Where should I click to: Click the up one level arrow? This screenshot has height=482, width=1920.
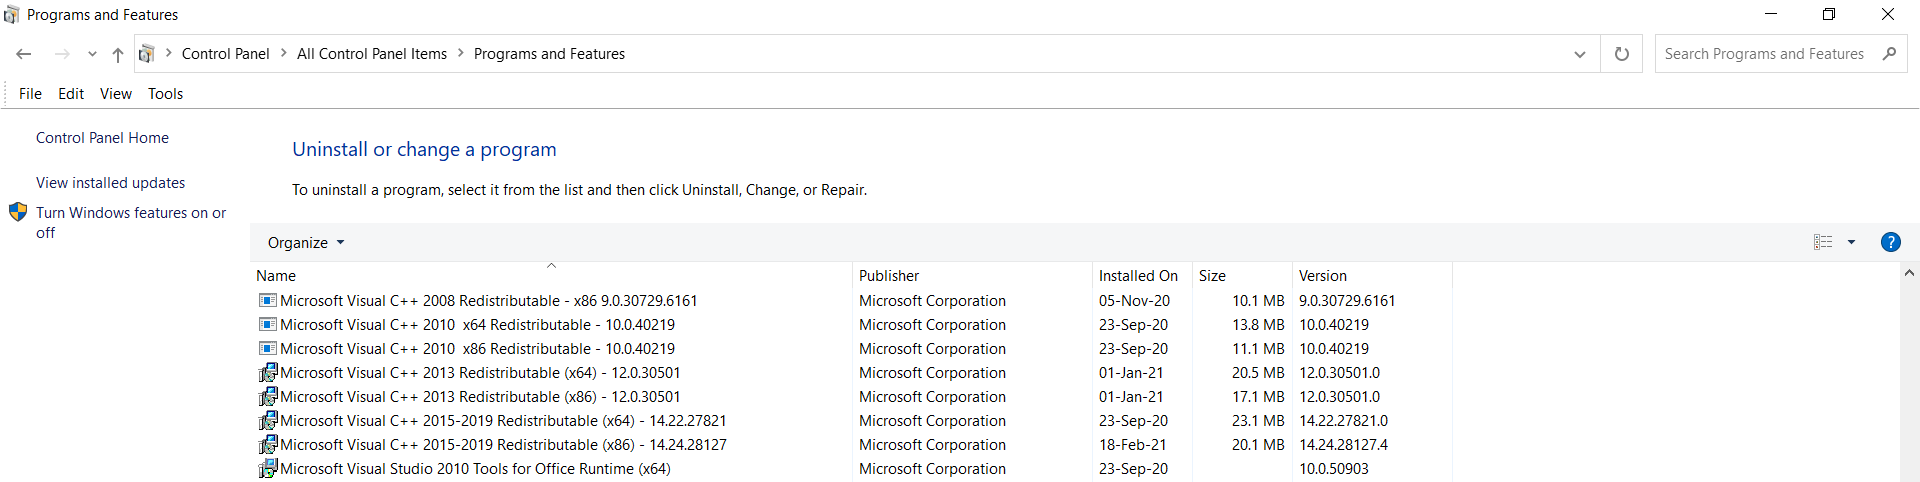point(118,54)
